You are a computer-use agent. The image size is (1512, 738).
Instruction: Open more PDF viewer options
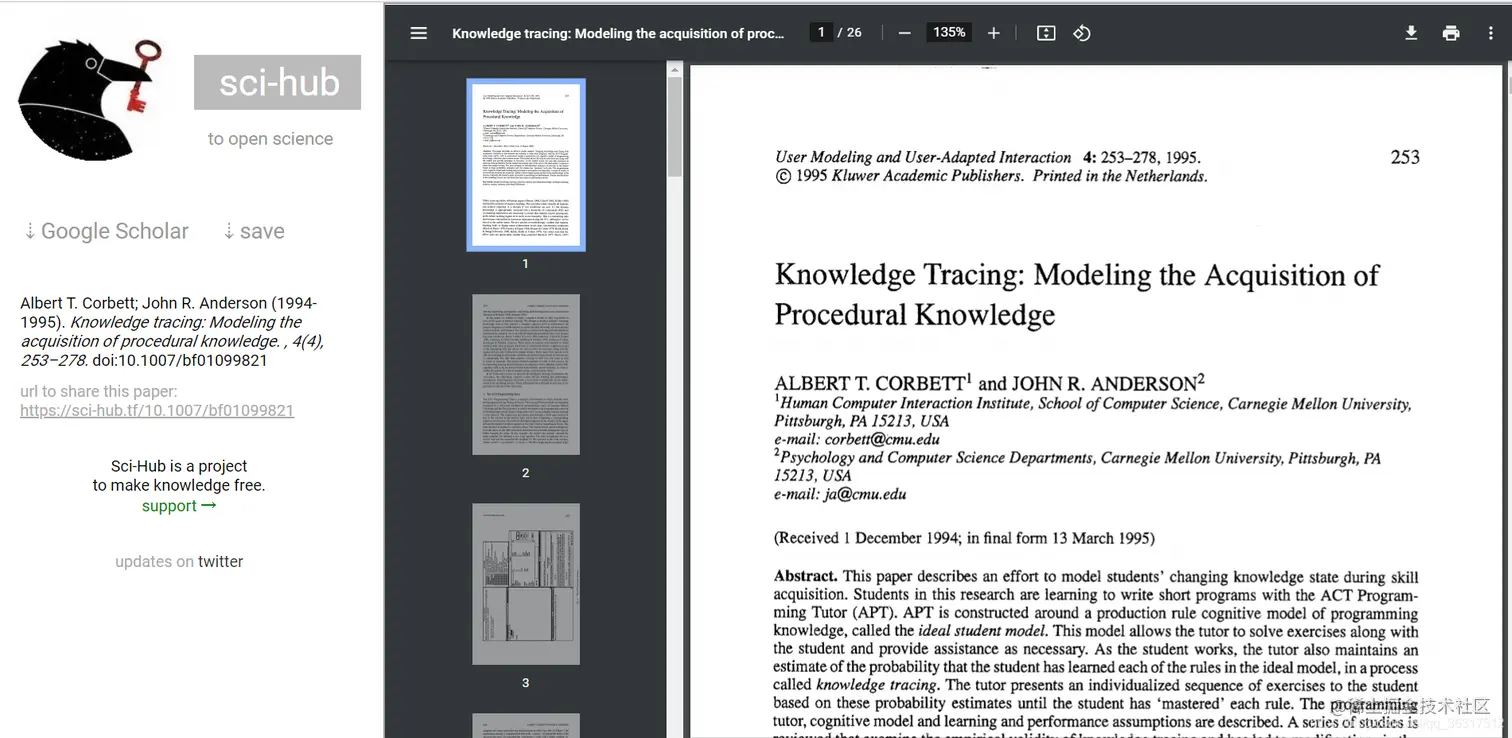tap(1490, 33)
